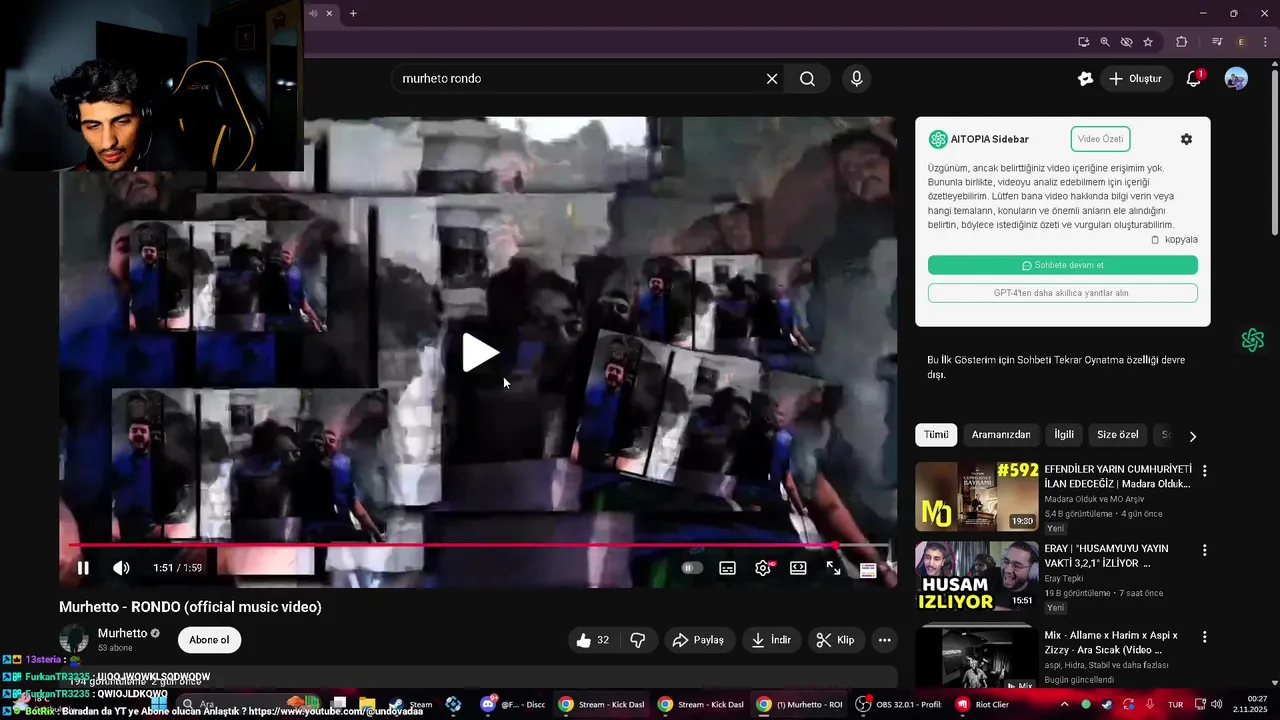Subscribe with the 'Abone ol' button

pos(209,640)
